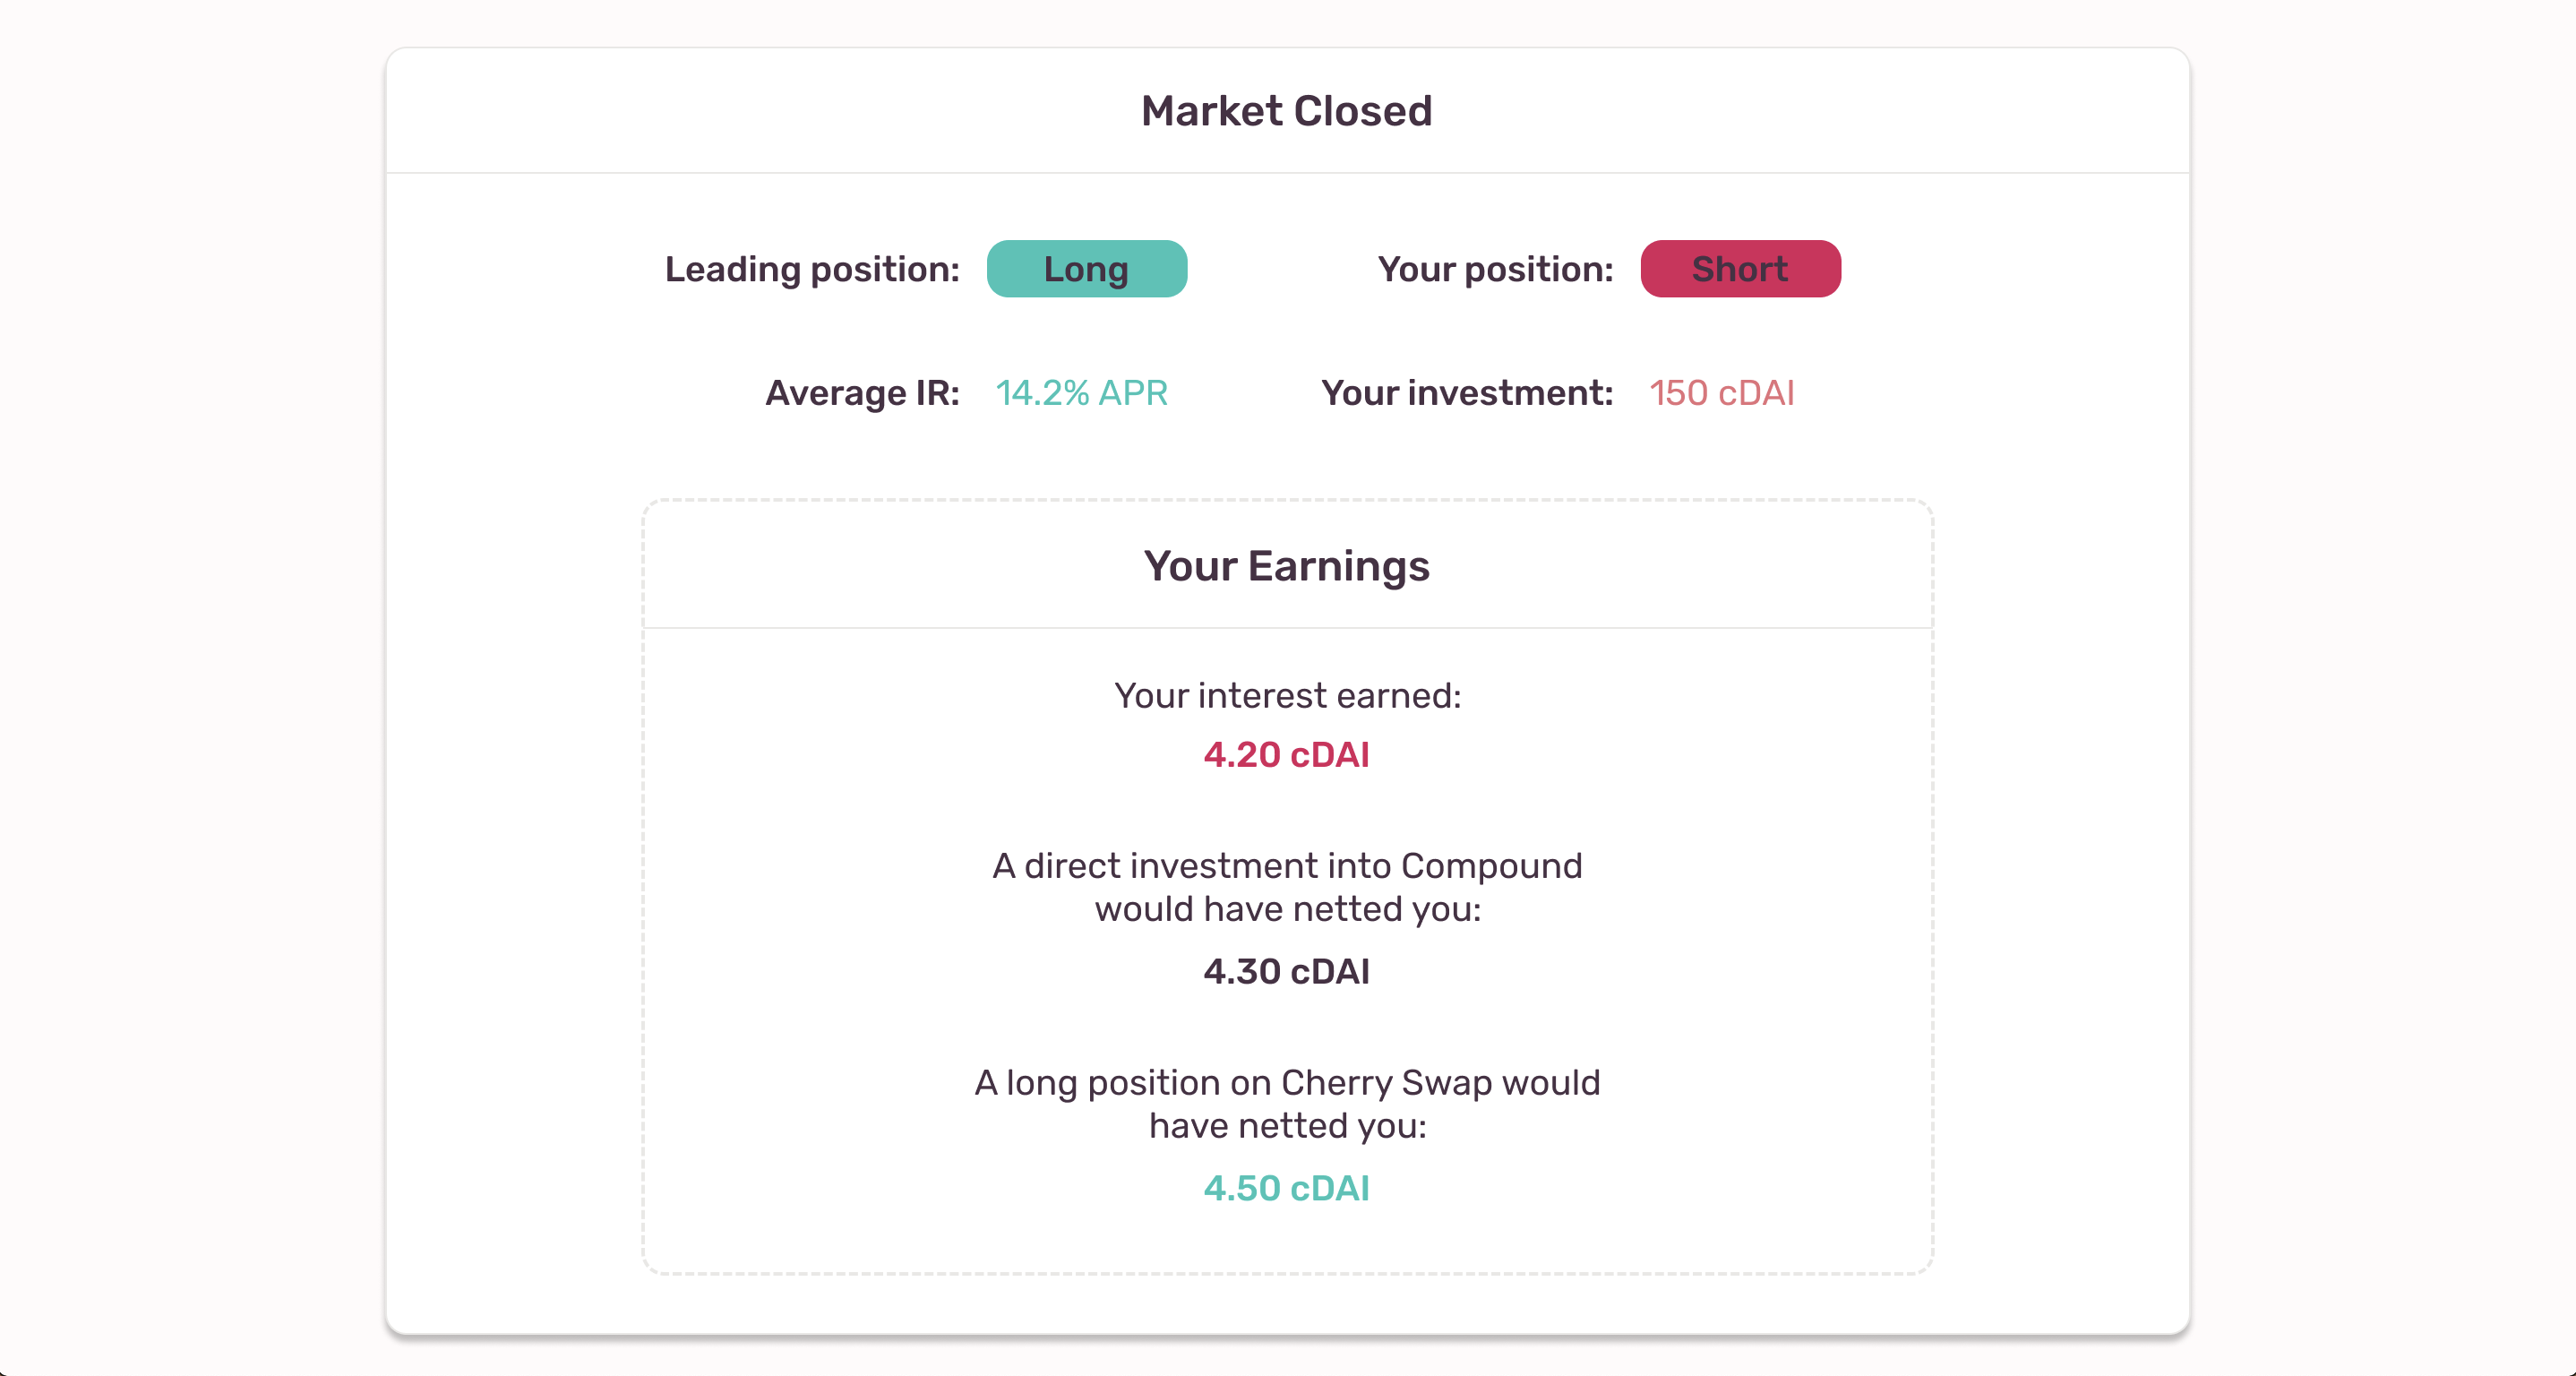Select the 14.2% APR value

point(1081,393)
